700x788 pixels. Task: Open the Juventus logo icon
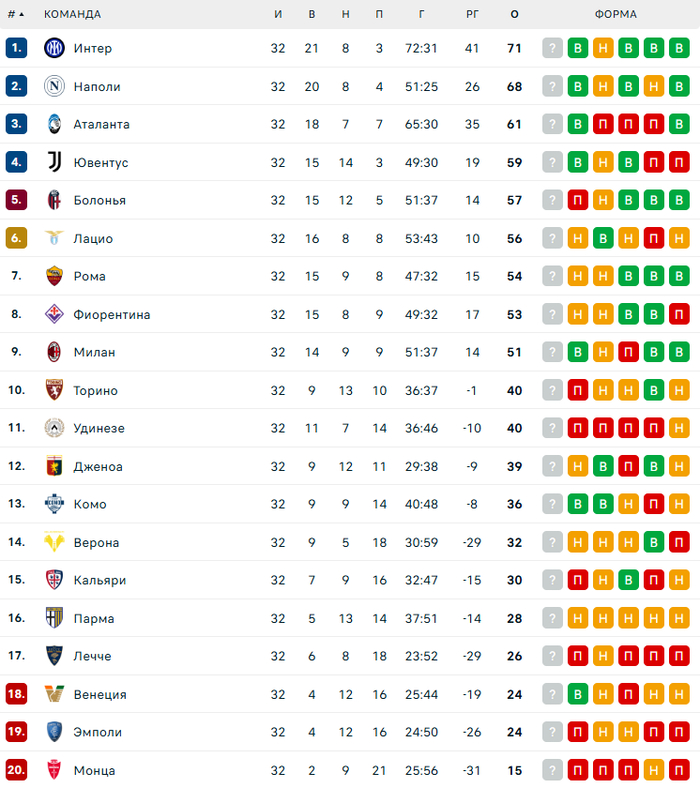(x=54, y=162)
